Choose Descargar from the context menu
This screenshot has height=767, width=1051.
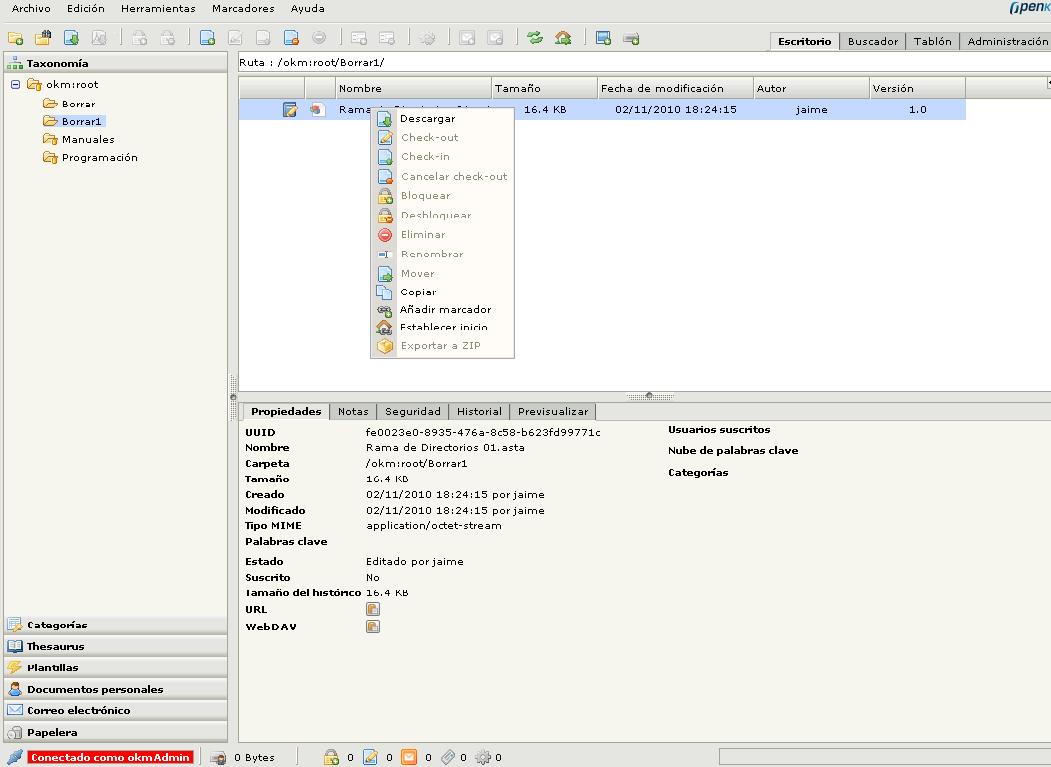coord(442,119)
